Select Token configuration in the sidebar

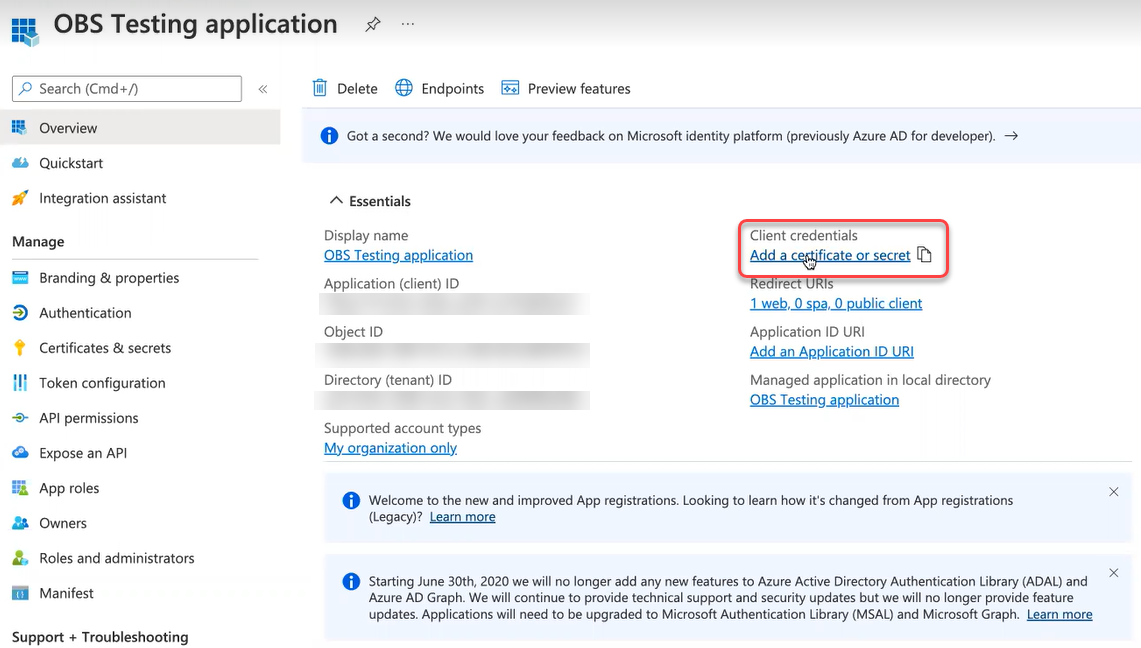coord(102,383)
